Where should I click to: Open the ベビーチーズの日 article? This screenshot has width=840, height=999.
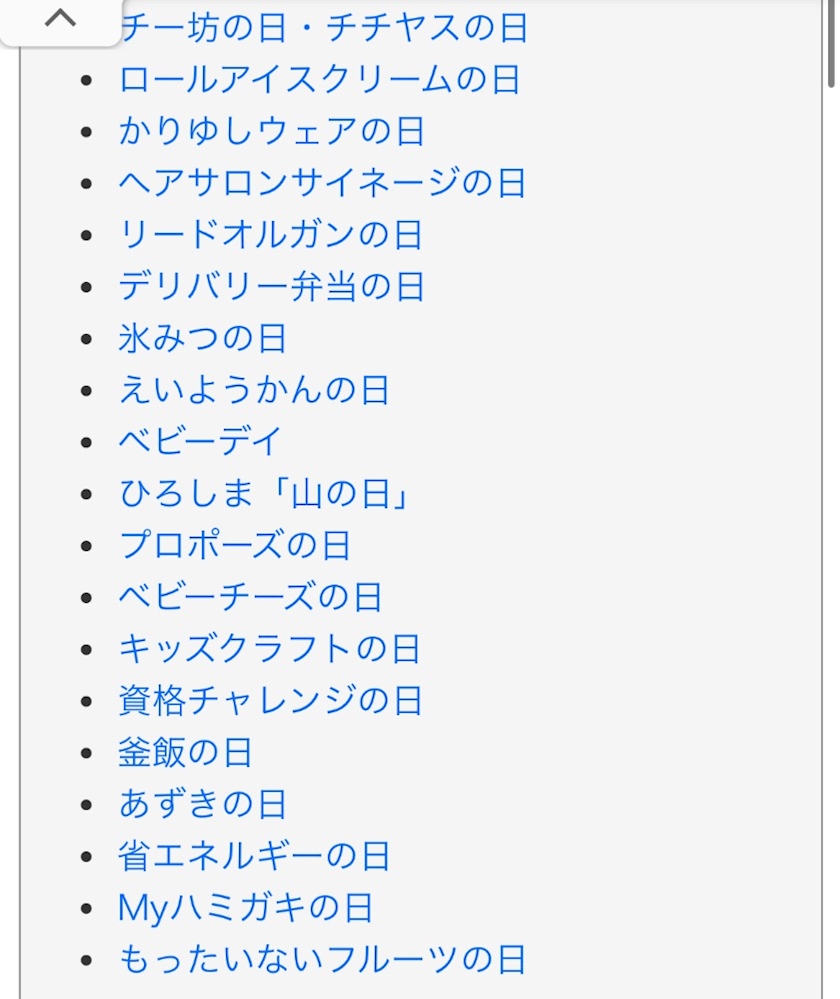tap(250, 598)
